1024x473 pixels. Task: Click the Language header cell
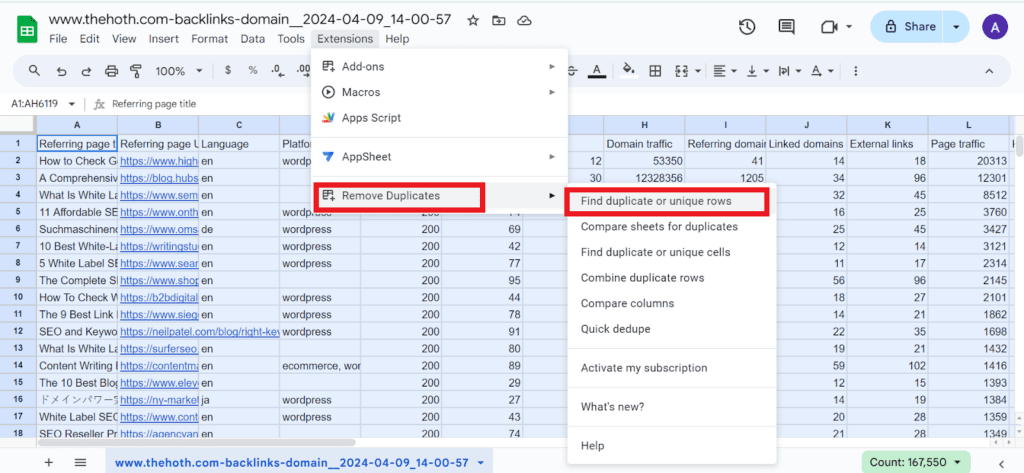(x=239, y=142)
